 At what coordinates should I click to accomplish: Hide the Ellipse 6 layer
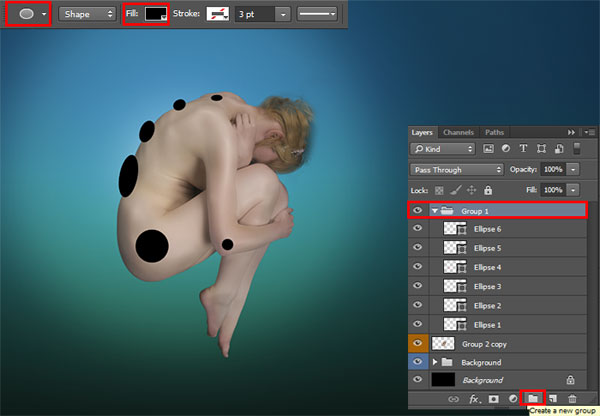tap(417, 228)
